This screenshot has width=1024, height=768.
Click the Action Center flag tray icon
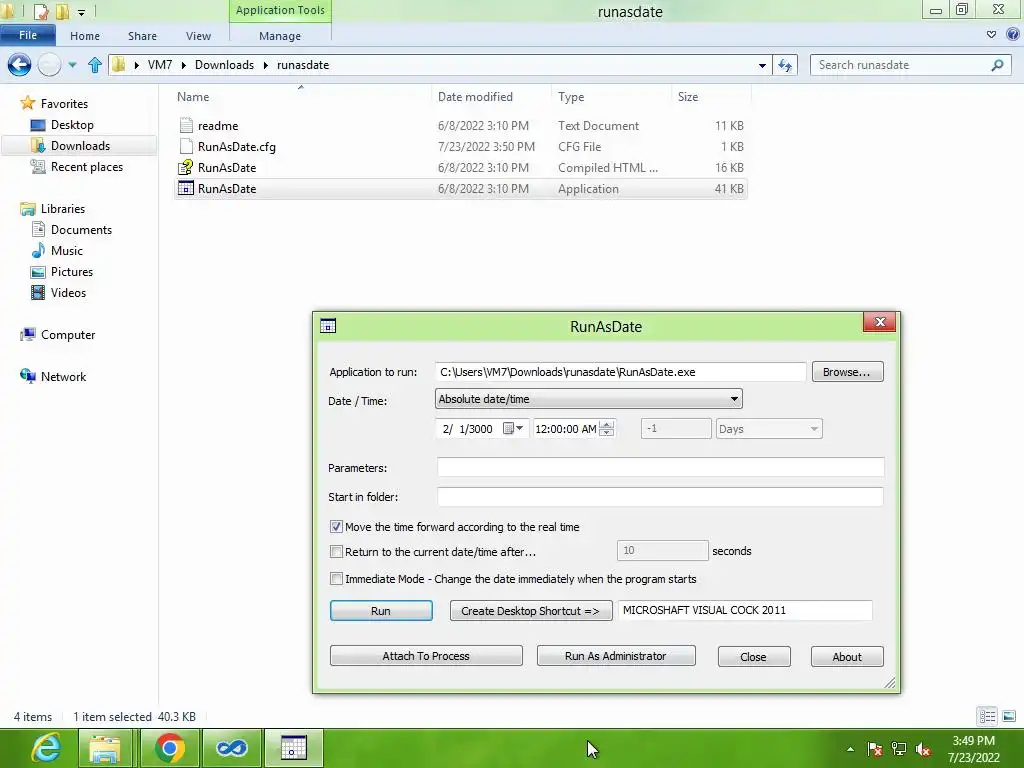coord(875,749)
